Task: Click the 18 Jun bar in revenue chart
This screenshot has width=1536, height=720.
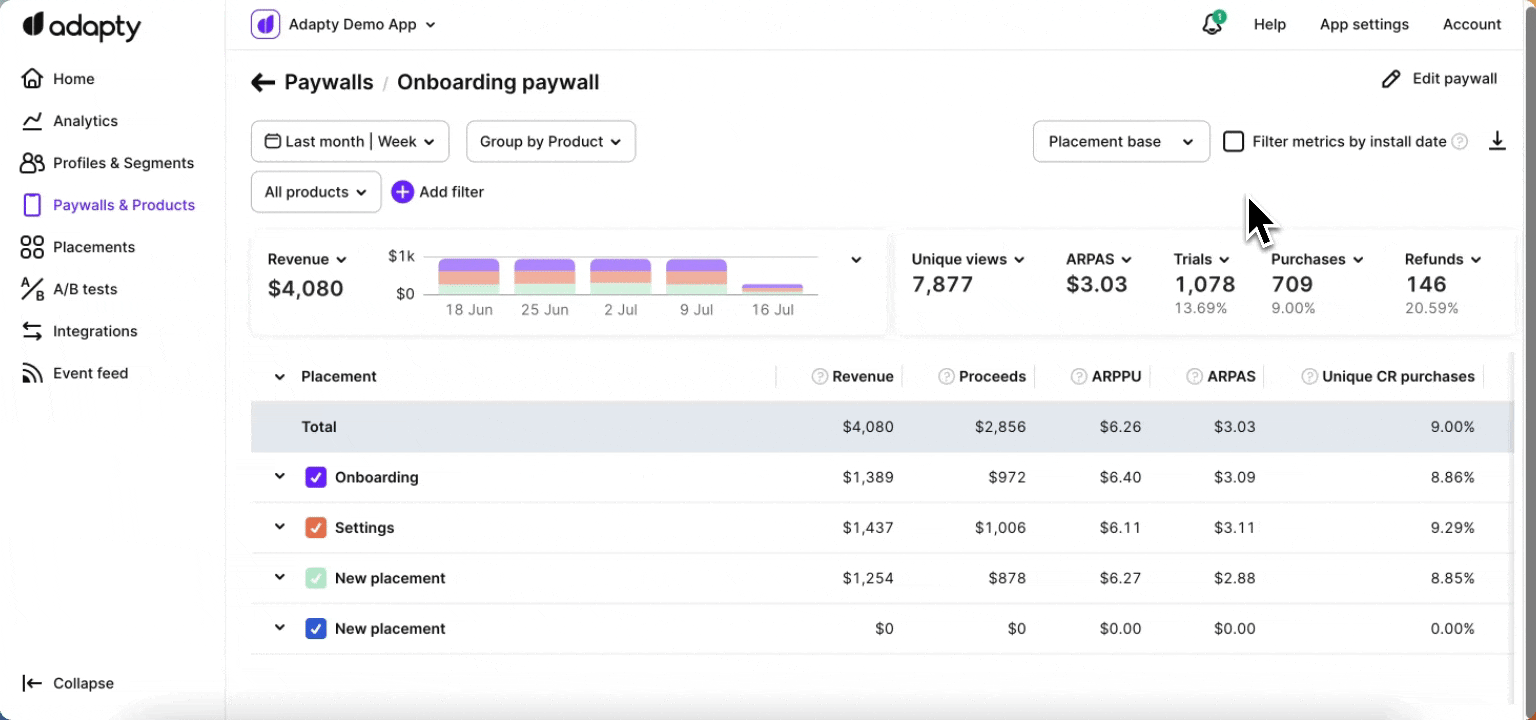Action: coord(469,276)
